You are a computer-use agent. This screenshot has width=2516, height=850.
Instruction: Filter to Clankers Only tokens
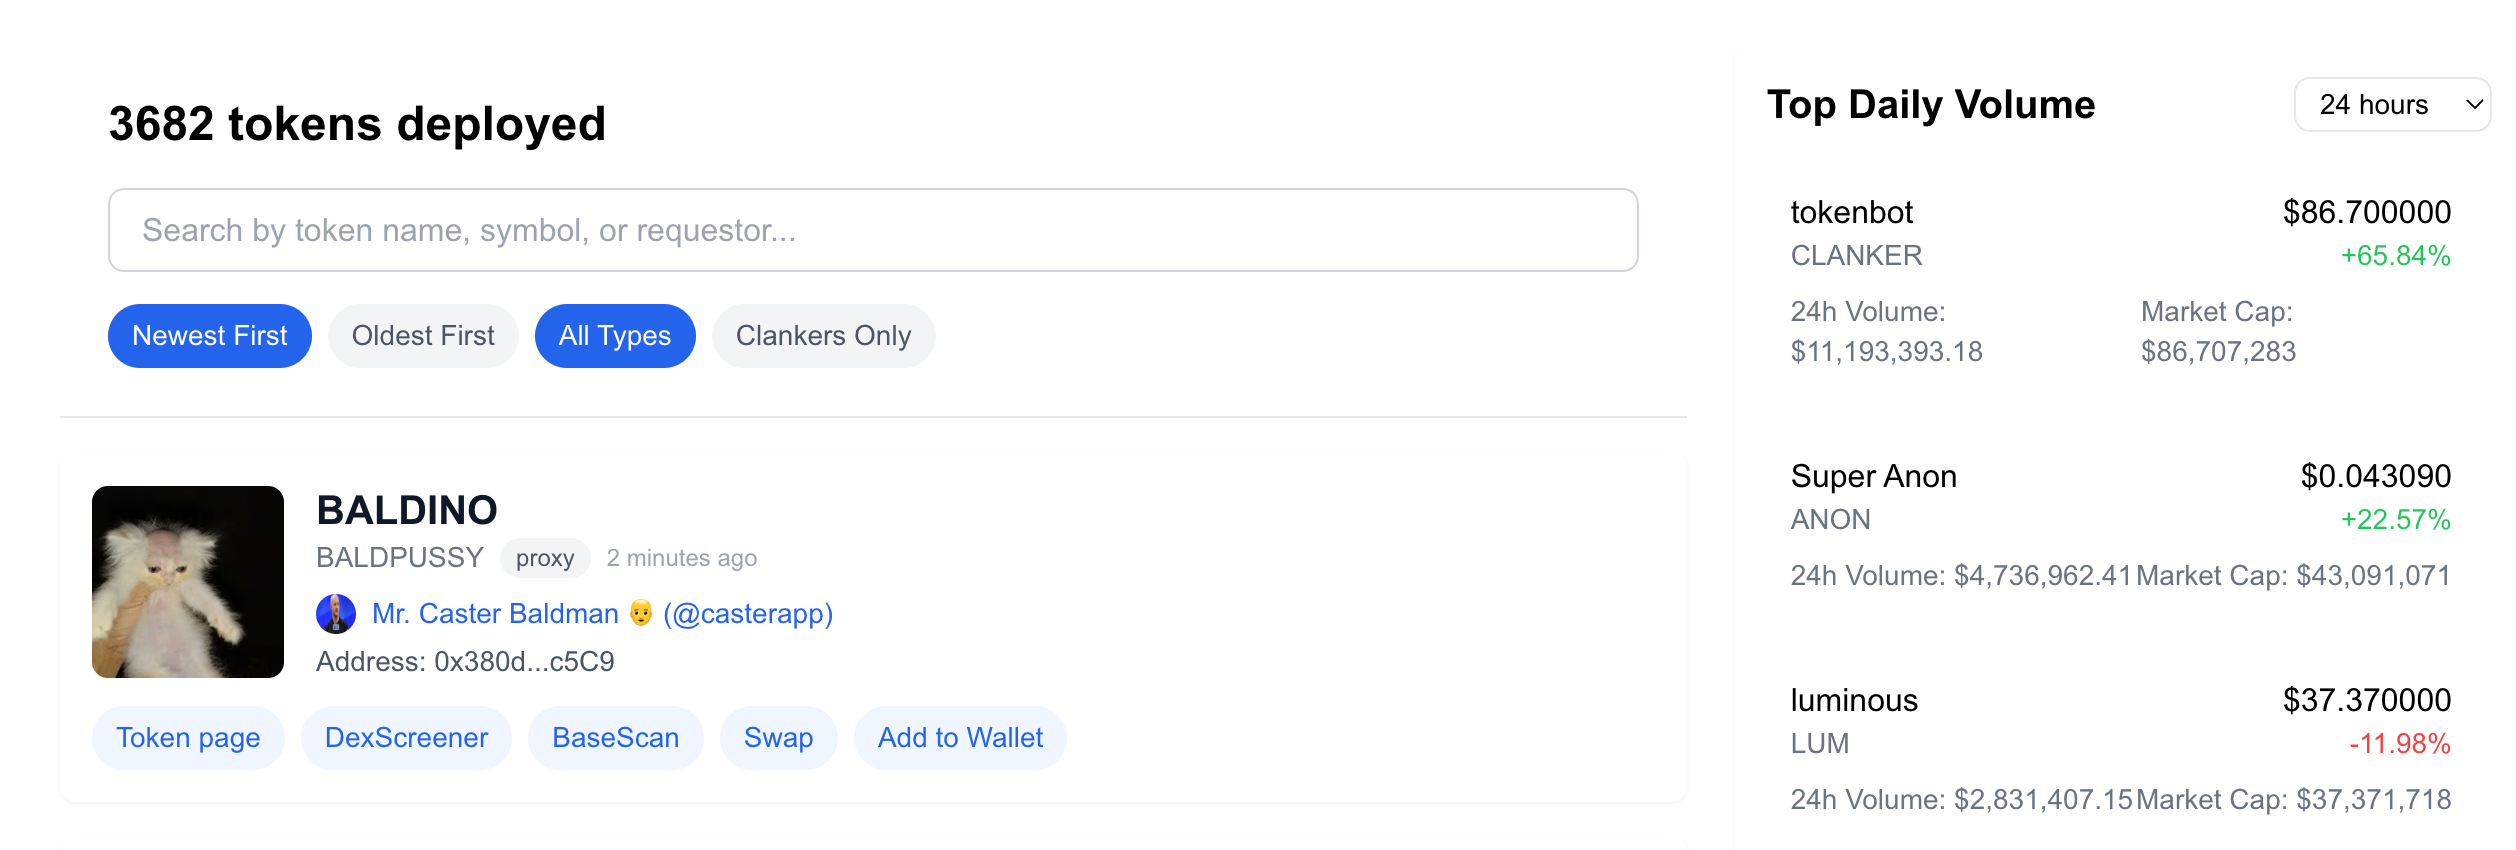click(x=823, y=336)
